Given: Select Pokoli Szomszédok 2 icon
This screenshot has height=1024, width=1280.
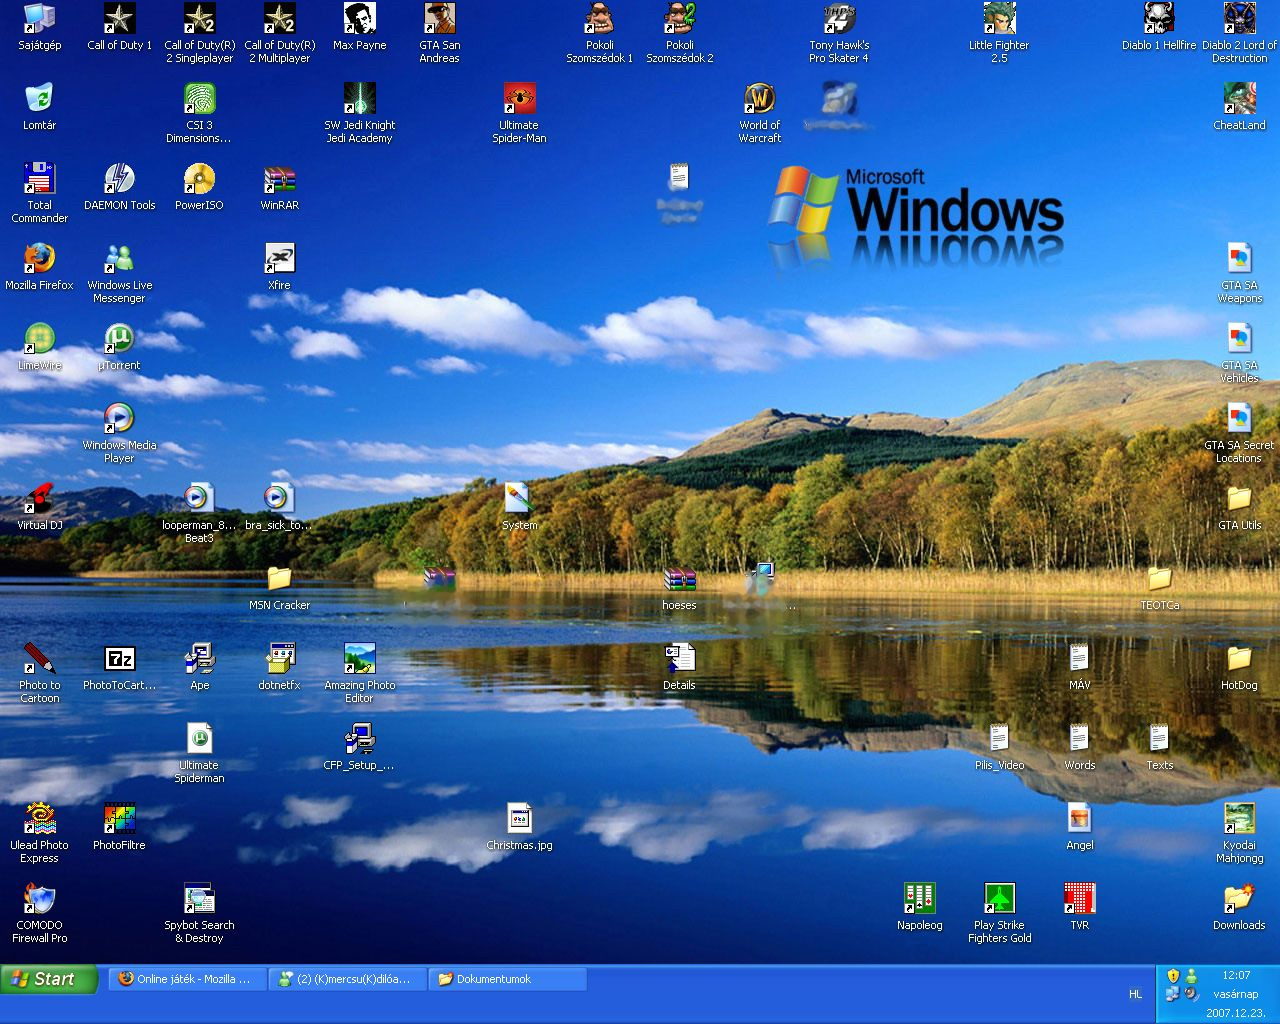Looking at the screenshot, I should 679,34.
